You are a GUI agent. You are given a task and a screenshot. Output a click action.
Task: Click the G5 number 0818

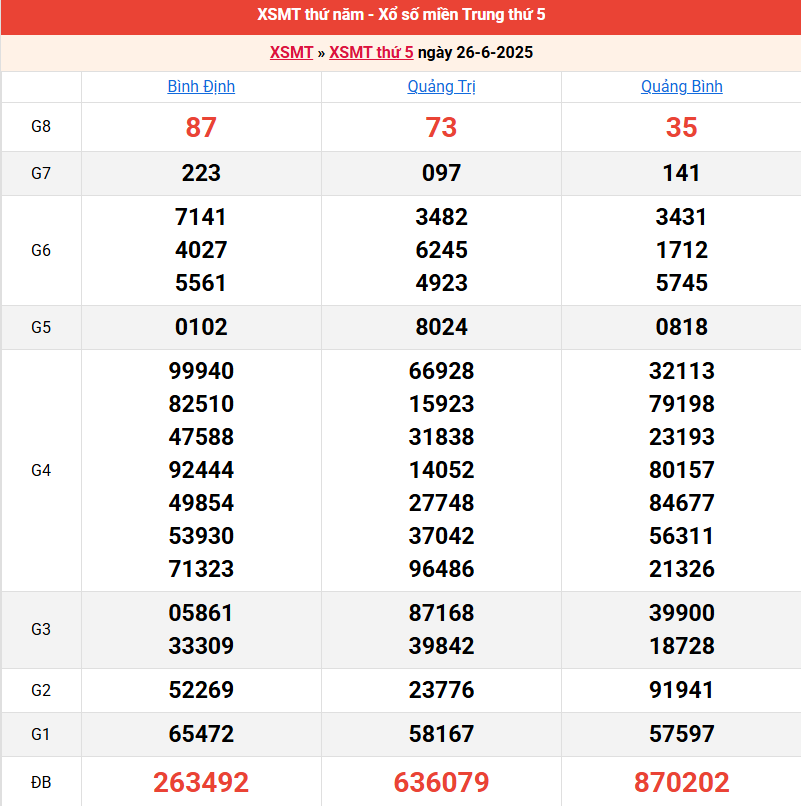pos(681,327)
